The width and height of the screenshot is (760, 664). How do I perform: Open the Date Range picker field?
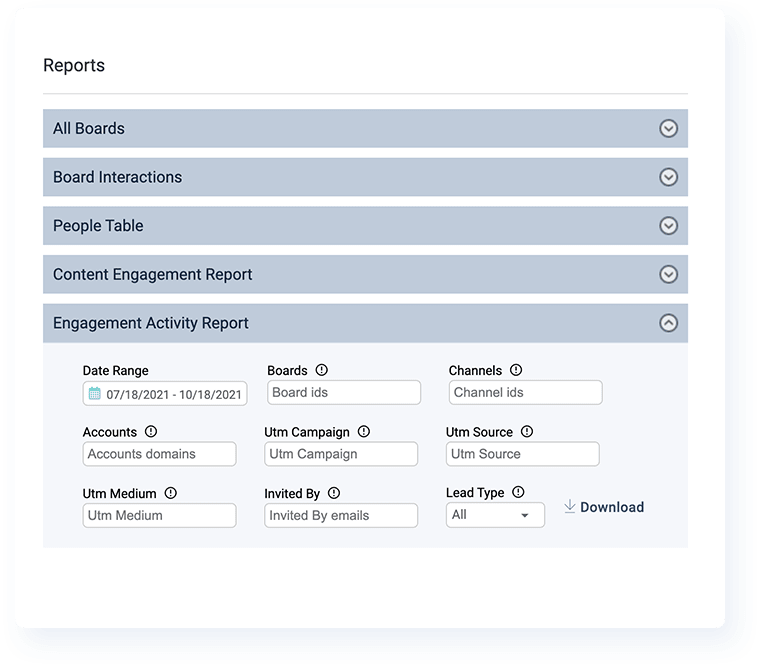point(165,394)
